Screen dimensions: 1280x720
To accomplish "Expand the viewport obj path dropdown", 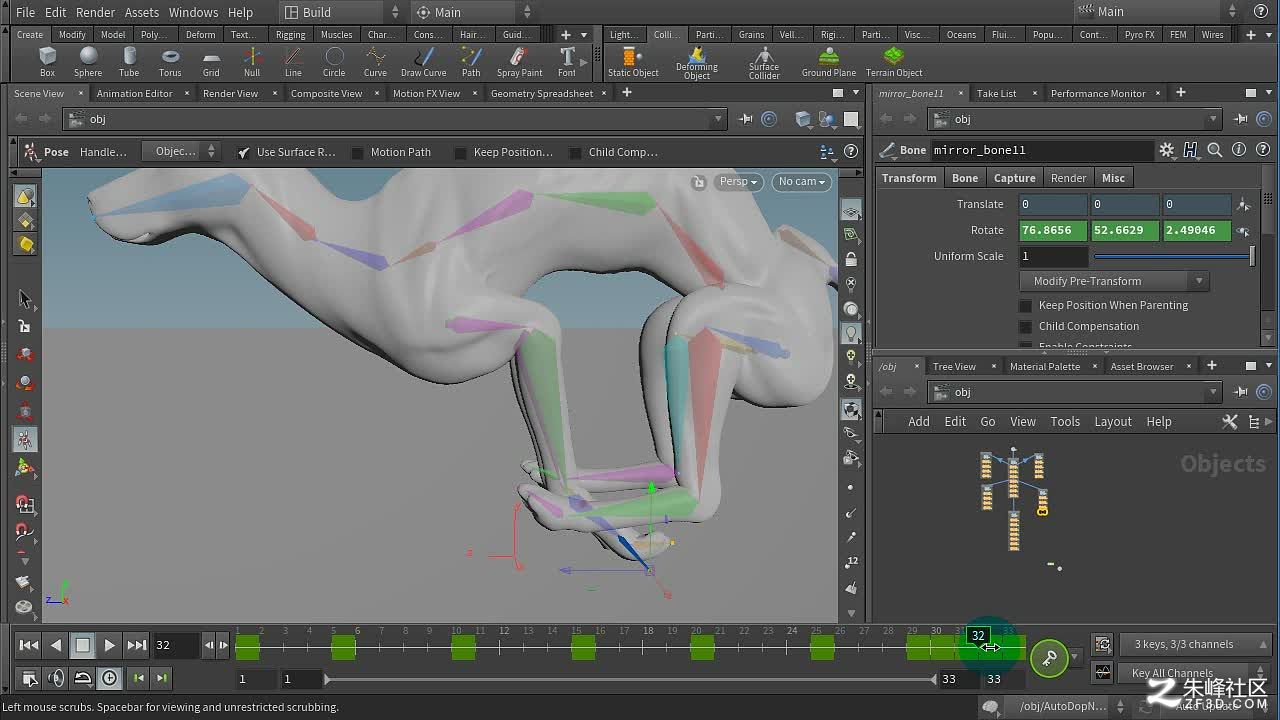I will coord(717,119).
